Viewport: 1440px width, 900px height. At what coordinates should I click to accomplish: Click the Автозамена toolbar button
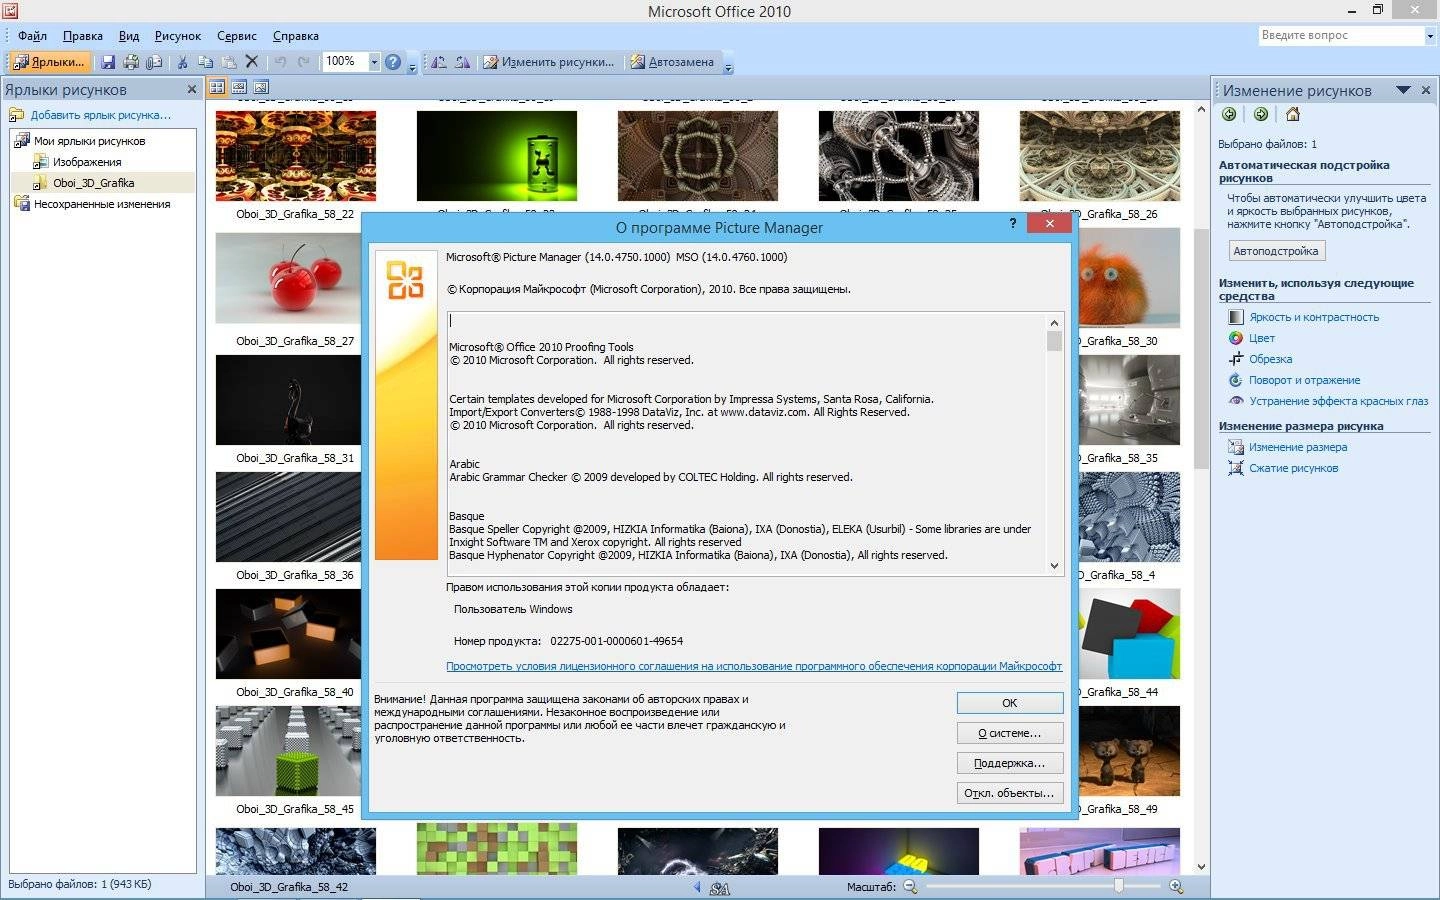(672, 62)
